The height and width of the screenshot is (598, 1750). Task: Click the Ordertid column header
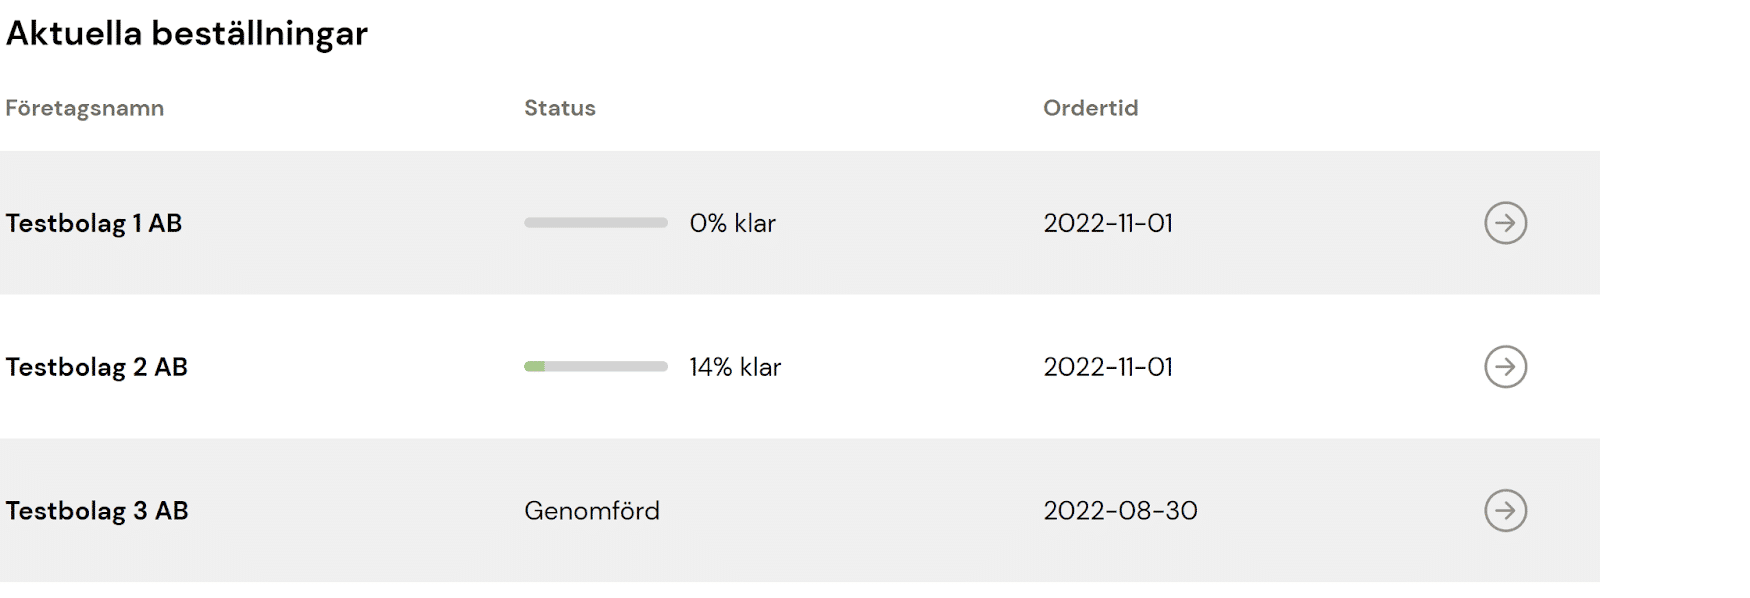(1091, 108)
